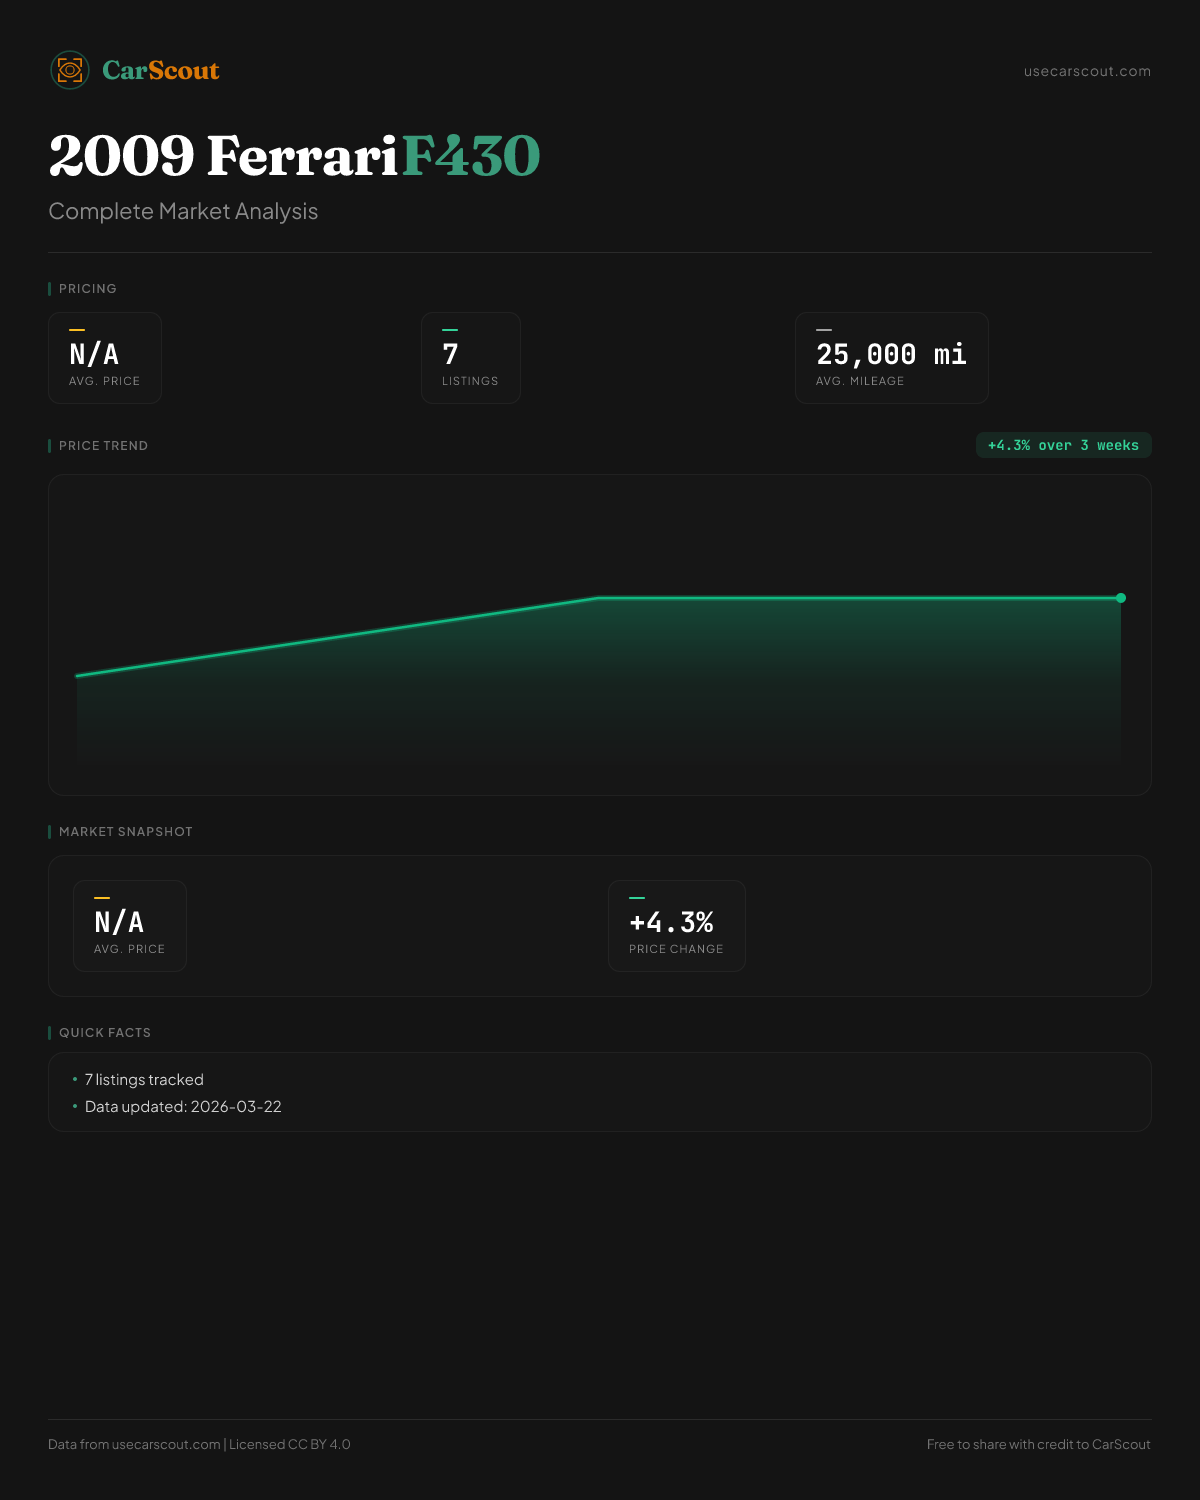The width and height of the screenshot is (1200, 1500).
Task: Click the CarScout wordmark text
Action: pos(160,70)
